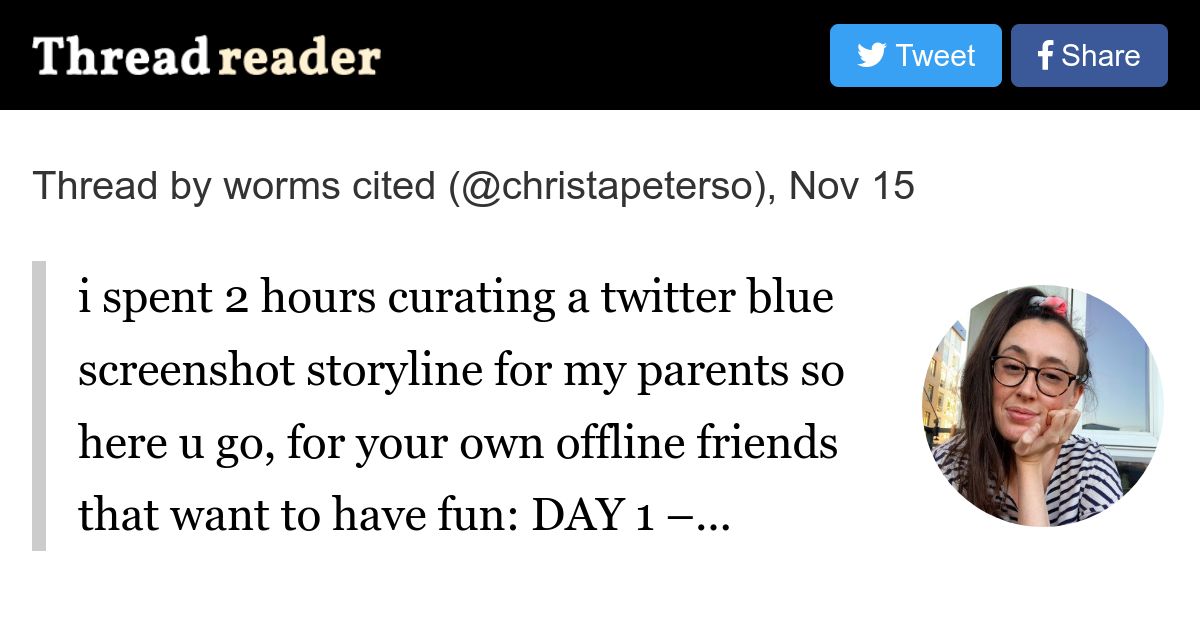Open the Thread reader home logo
This screenshot has width=1200, height=628.
point(206,57)
